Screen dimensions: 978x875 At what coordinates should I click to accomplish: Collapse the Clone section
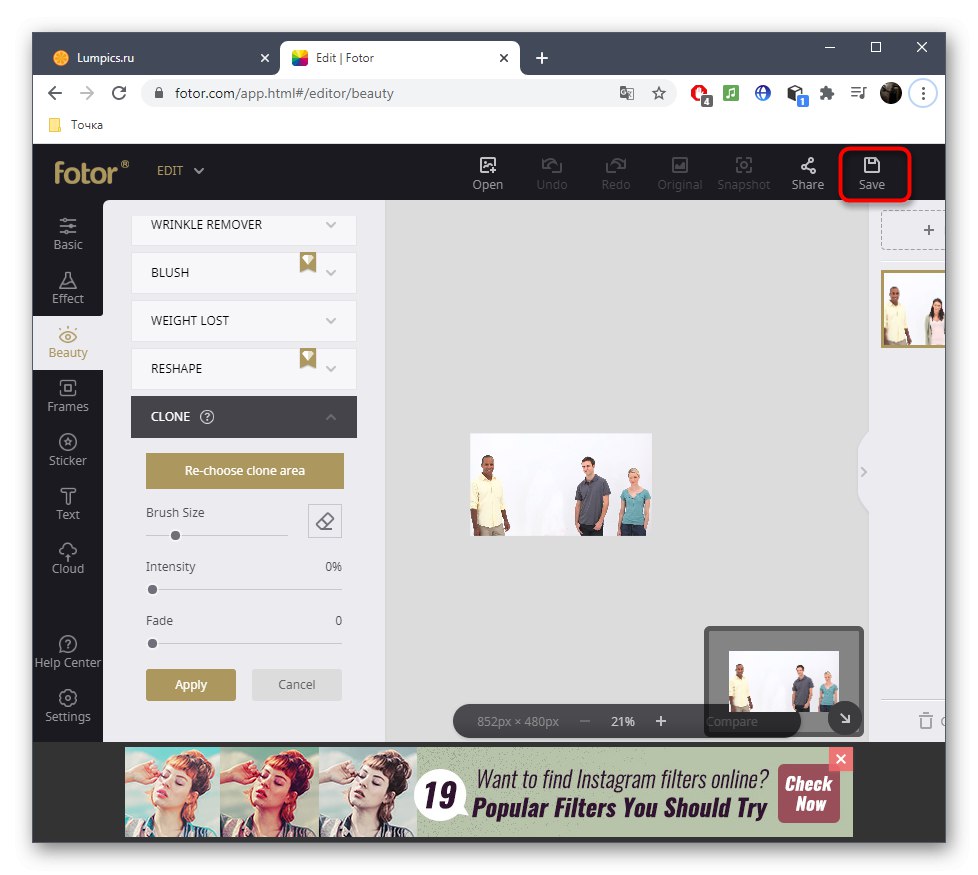point(243,417)
